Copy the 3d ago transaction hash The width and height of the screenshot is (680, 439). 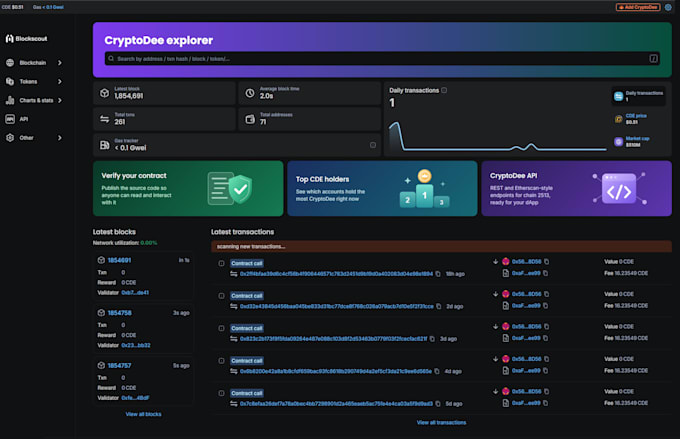(x=432, y=339)
